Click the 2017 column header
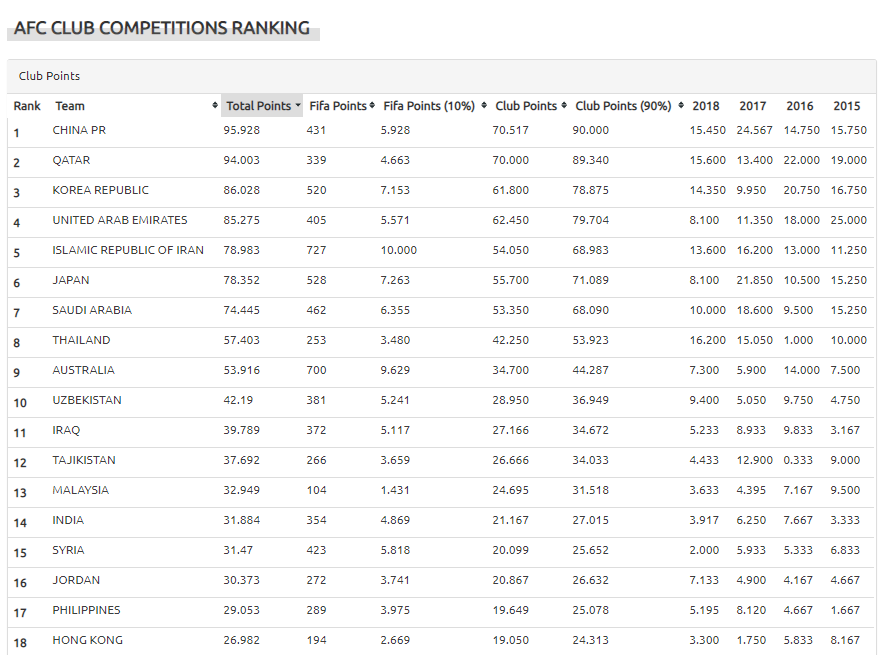Image resolution: width=885 pixels, height=655 pixels. pos(752,106)
